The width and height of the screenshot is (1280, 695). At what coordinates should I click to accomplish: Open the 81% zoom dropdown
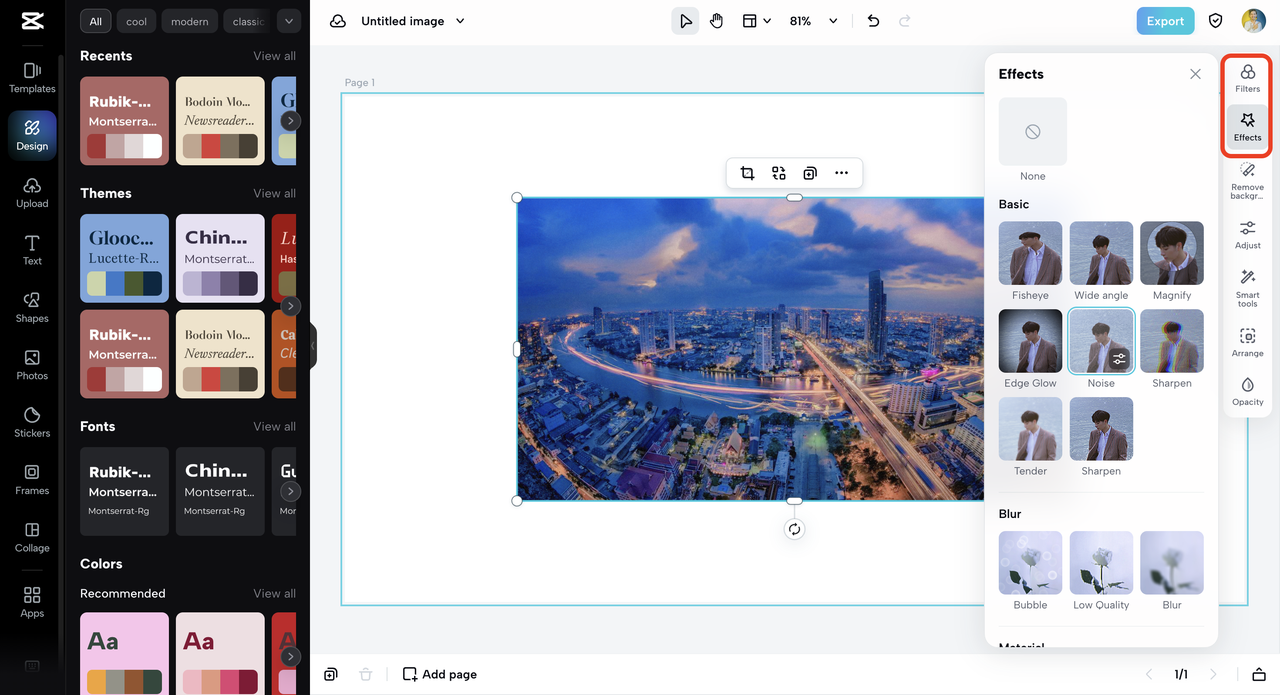813,21
